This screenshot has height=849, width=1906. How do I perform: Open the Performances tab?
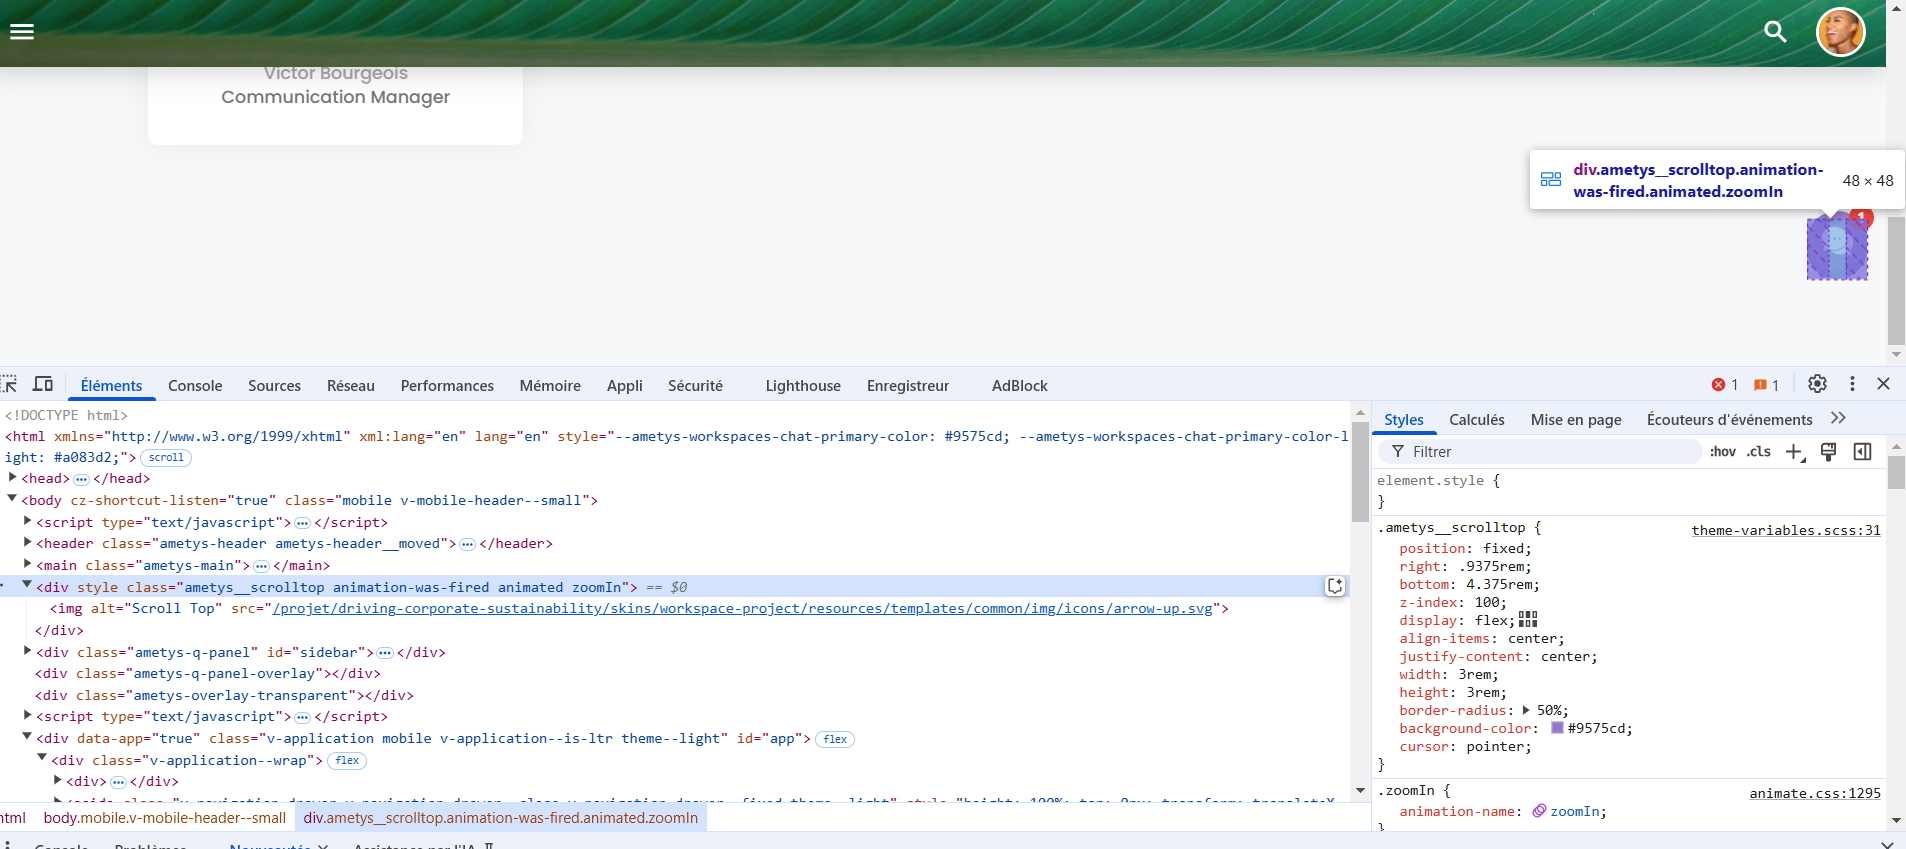coord(447,386)
